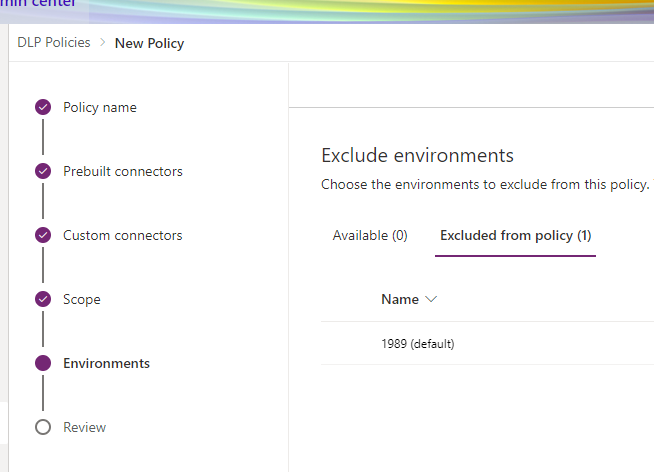The image size is (654, 472).
Task: Click the Prebuilt connectors checkmark icon
Action: 42,171
